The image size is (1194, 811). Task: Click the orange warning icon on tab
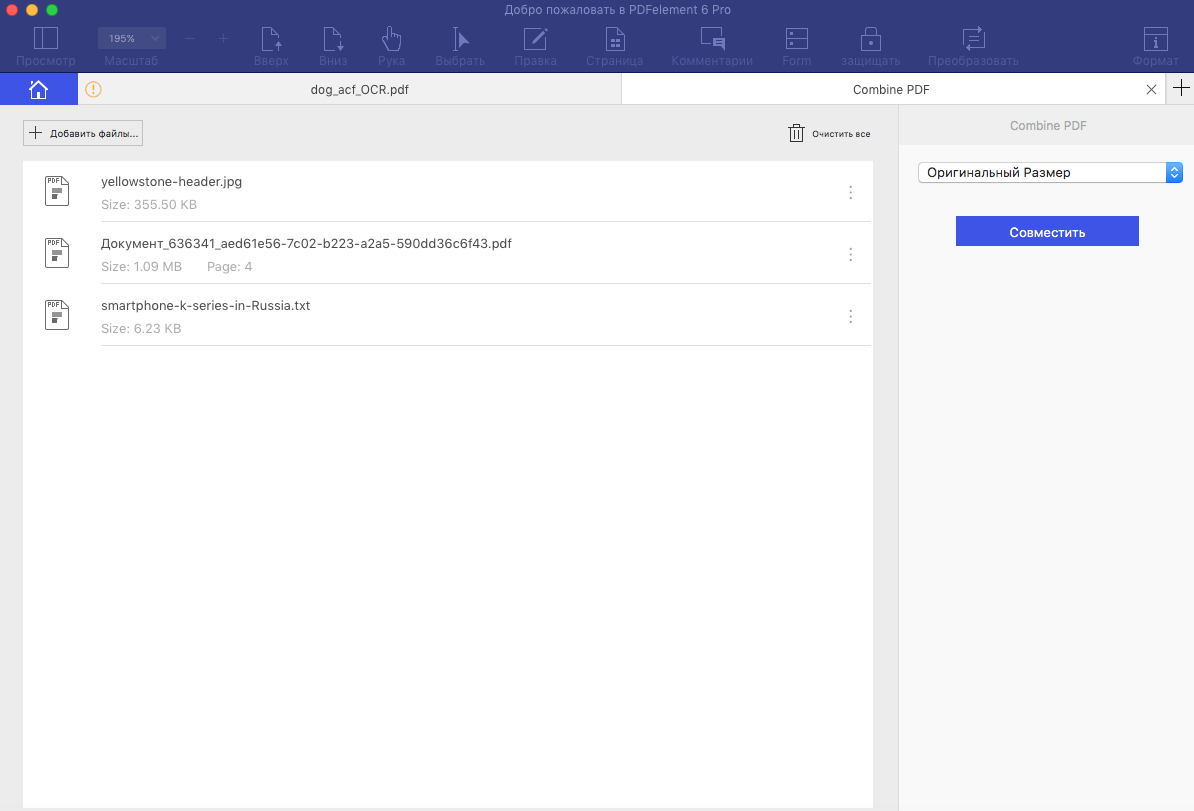(93, 89)
